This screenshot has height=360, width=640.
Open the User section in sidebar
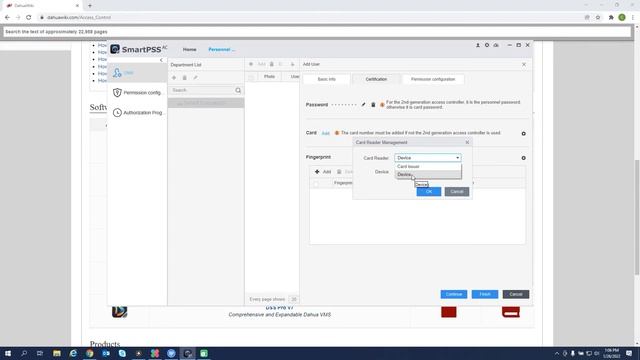point(137,73)
